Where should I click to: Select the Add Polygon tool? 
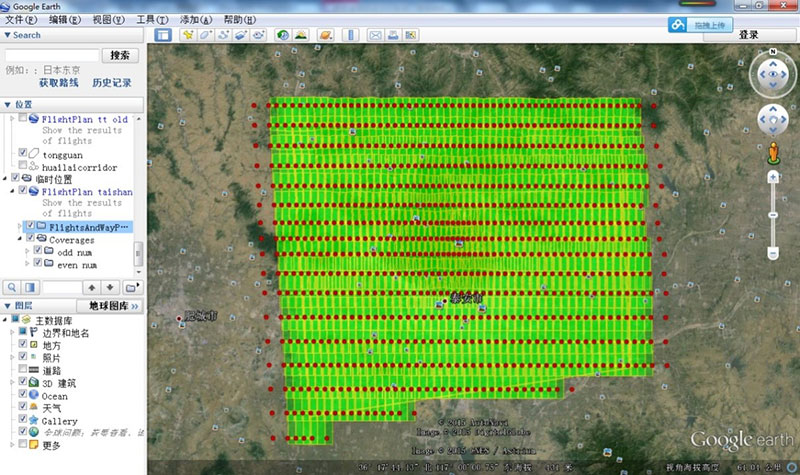[205, 35]
